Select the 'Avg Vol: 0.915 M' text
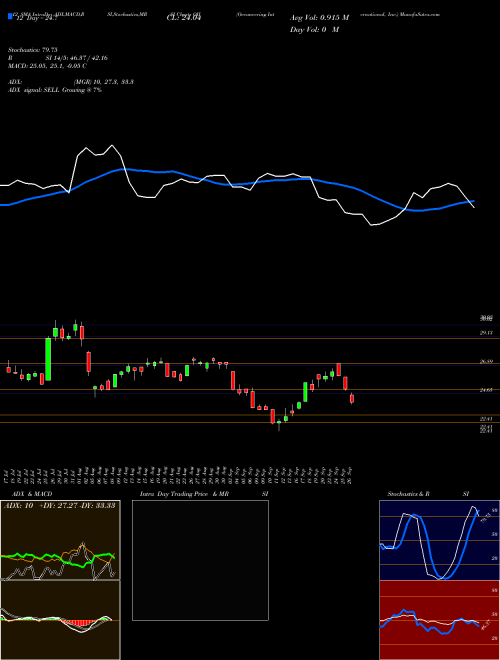Viewport: 500px width, 660px height. coord(320,18)
